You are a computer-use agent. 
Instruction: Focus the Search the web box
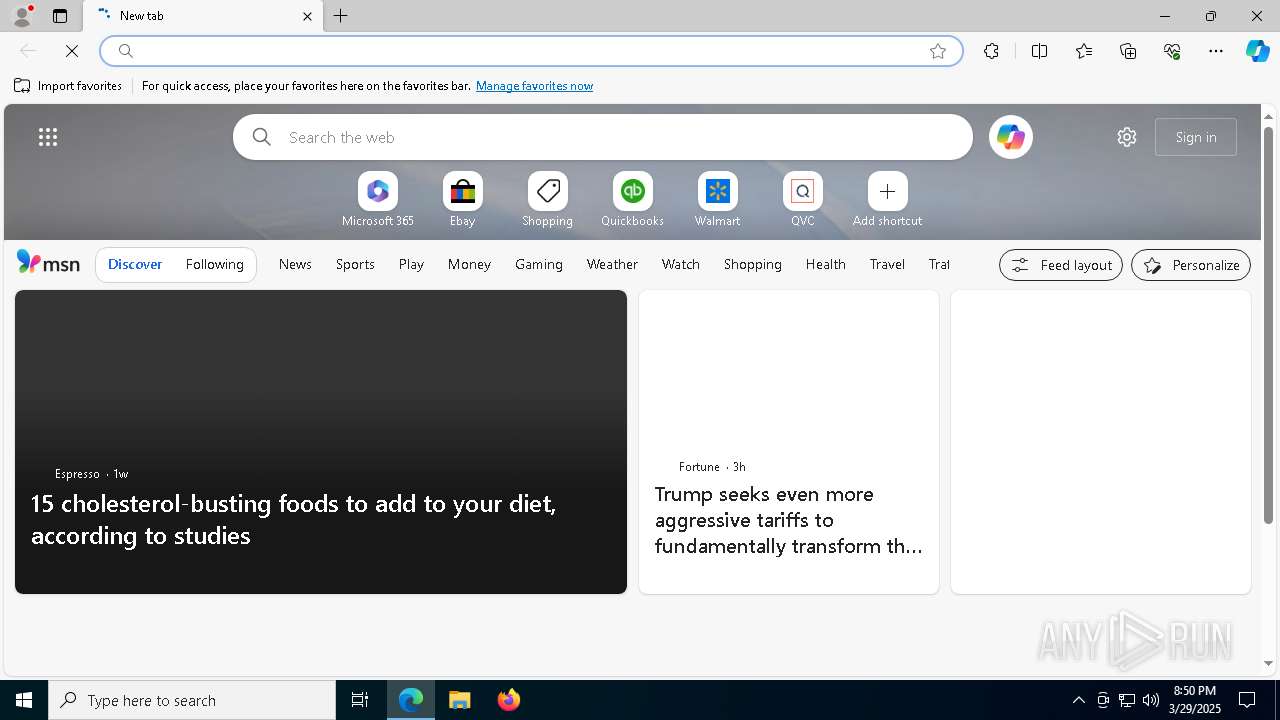(x=603, y=137)
